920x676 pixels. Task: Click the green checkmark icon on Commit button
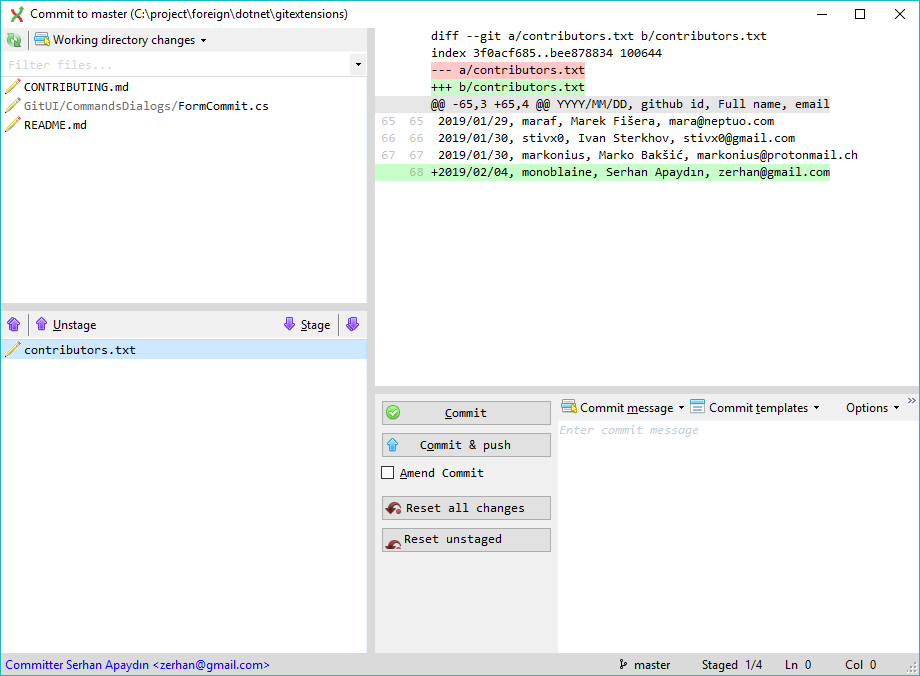click(394, 412)
